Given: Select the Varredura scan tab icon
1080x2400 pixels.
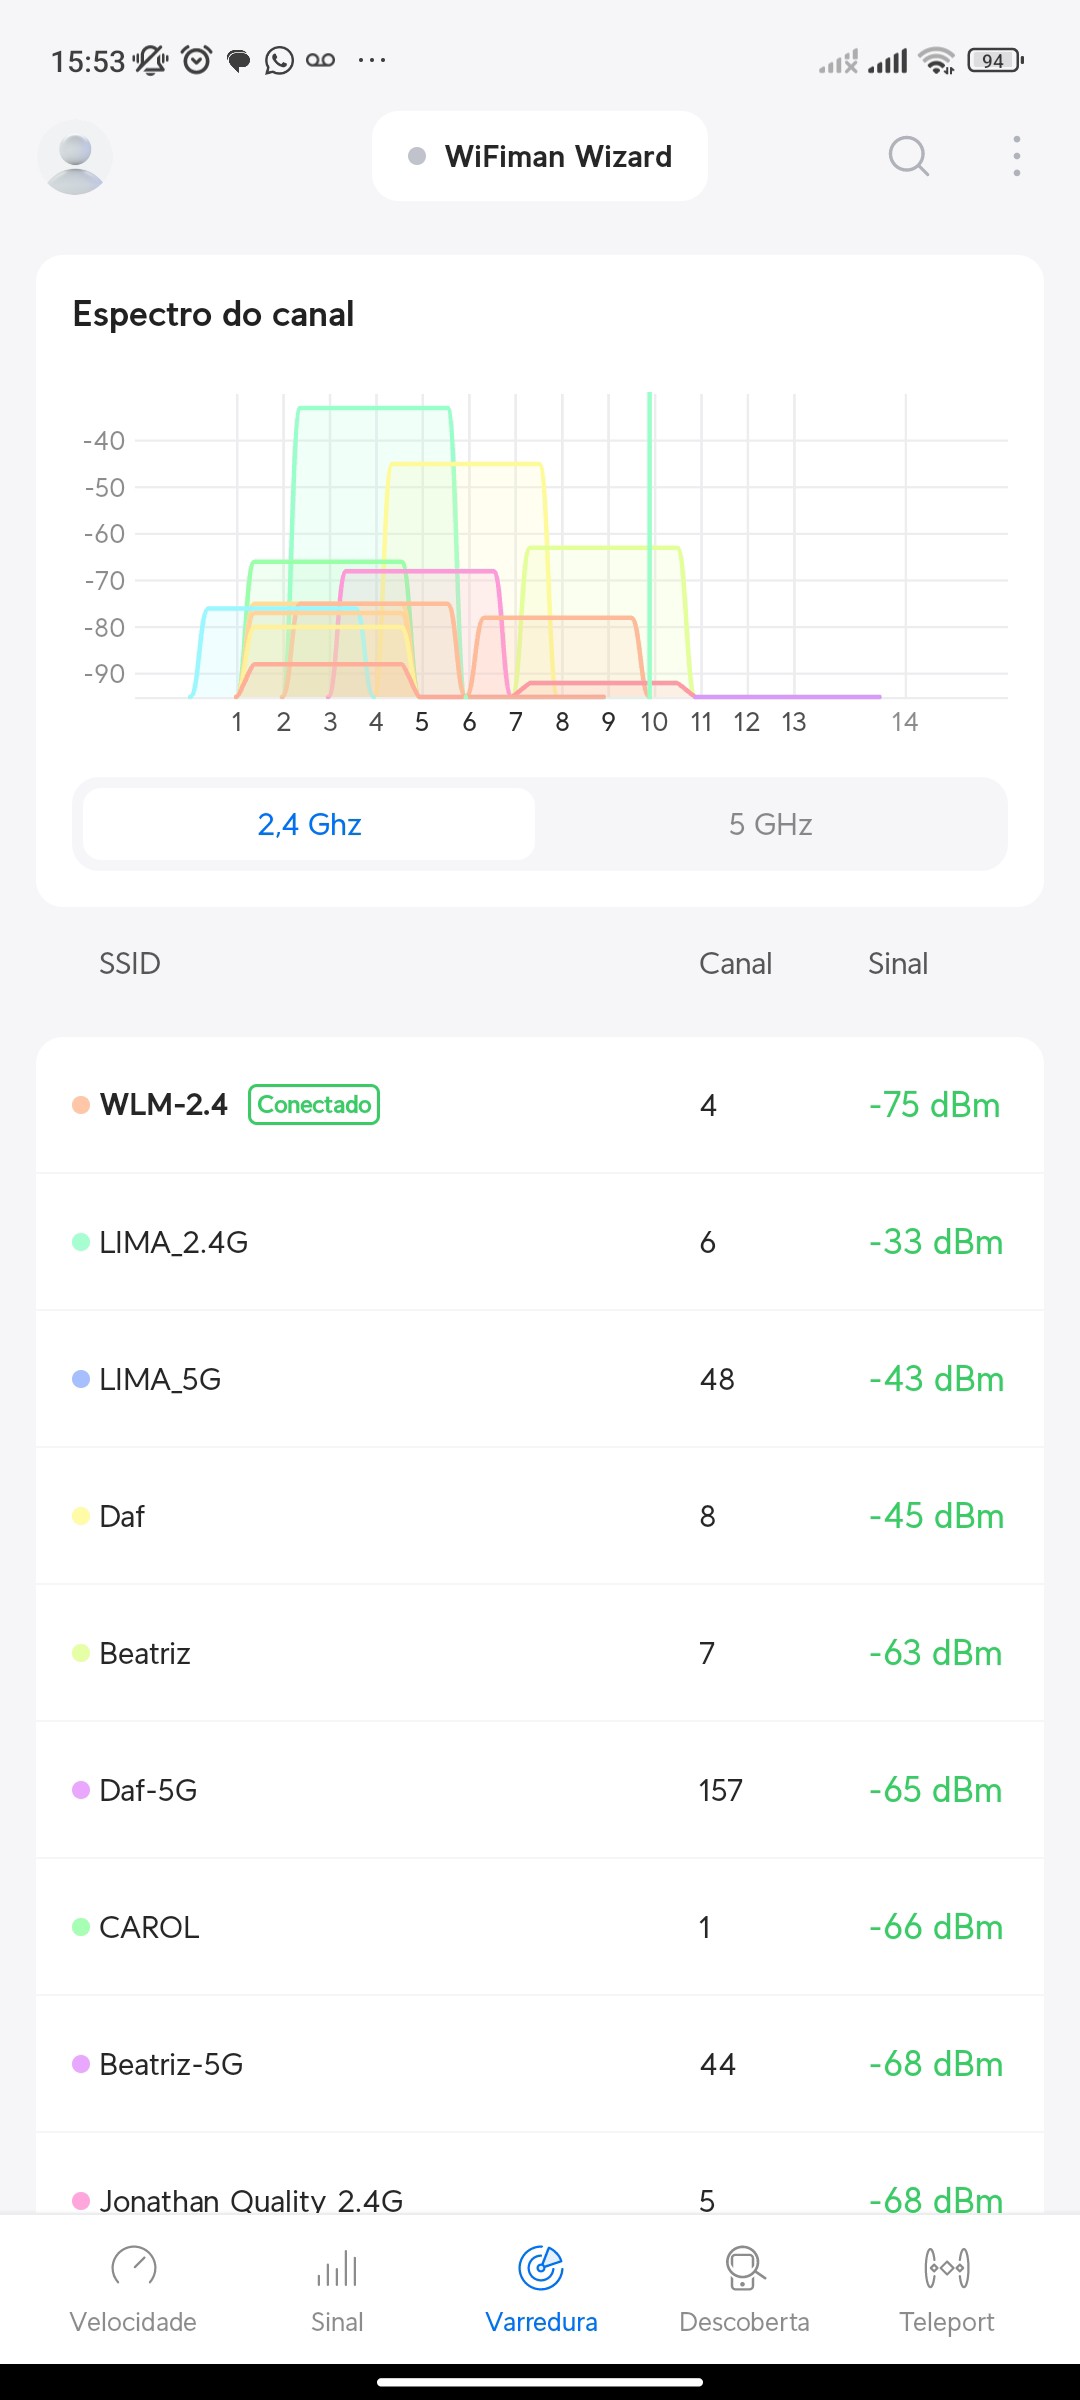Looking at the screenshot, I should pos(541,2268).
